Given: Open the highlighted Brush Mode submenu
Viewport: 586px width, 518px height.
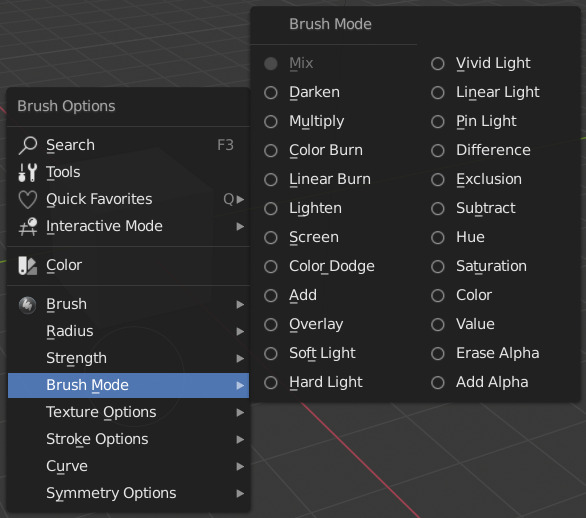Looking at the screenshot, I should [128, 385].
